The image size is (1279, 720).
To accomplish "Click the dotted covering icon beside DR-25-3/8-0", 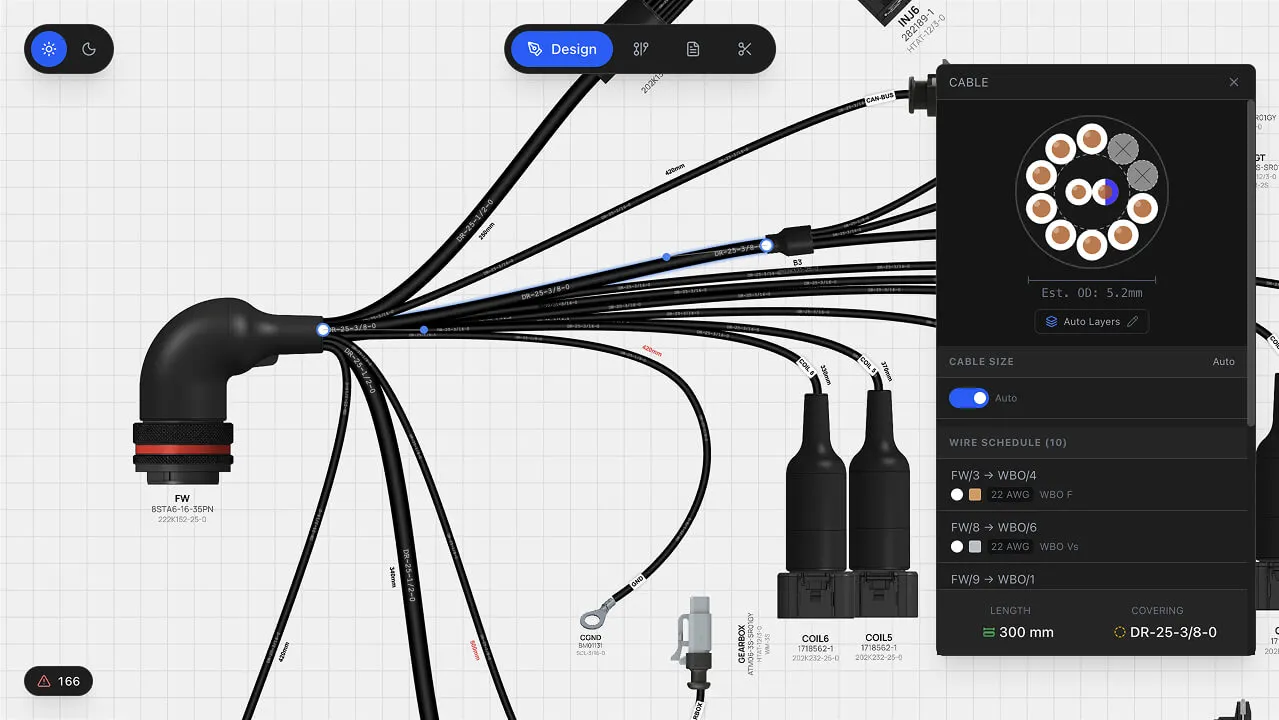I will 1119,632.
